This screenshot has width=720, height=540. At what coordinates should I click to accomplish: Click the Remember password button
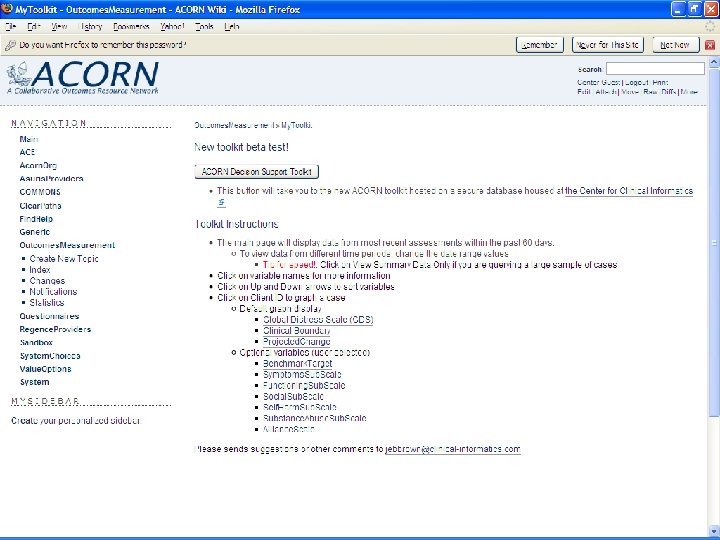(x=540, y=45)
